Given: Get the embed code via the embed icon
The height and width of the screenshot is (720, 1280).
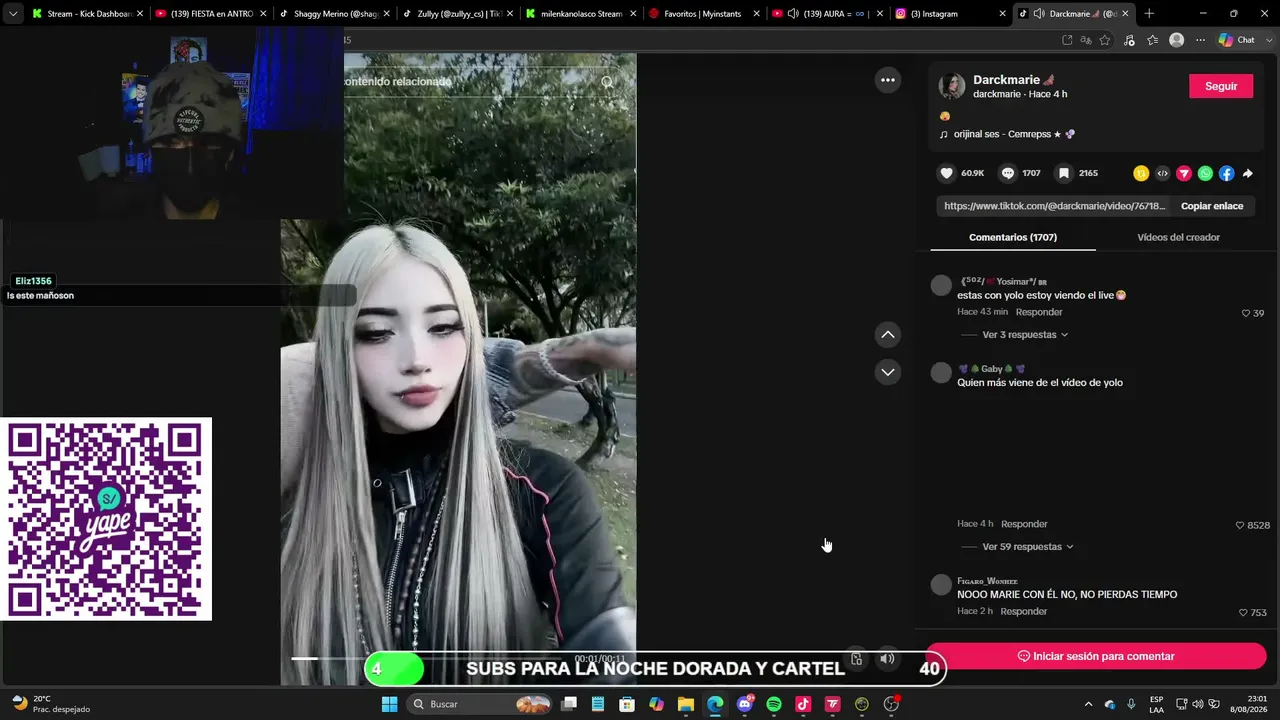Looking at the screenshot, I should click(1162, 173).
